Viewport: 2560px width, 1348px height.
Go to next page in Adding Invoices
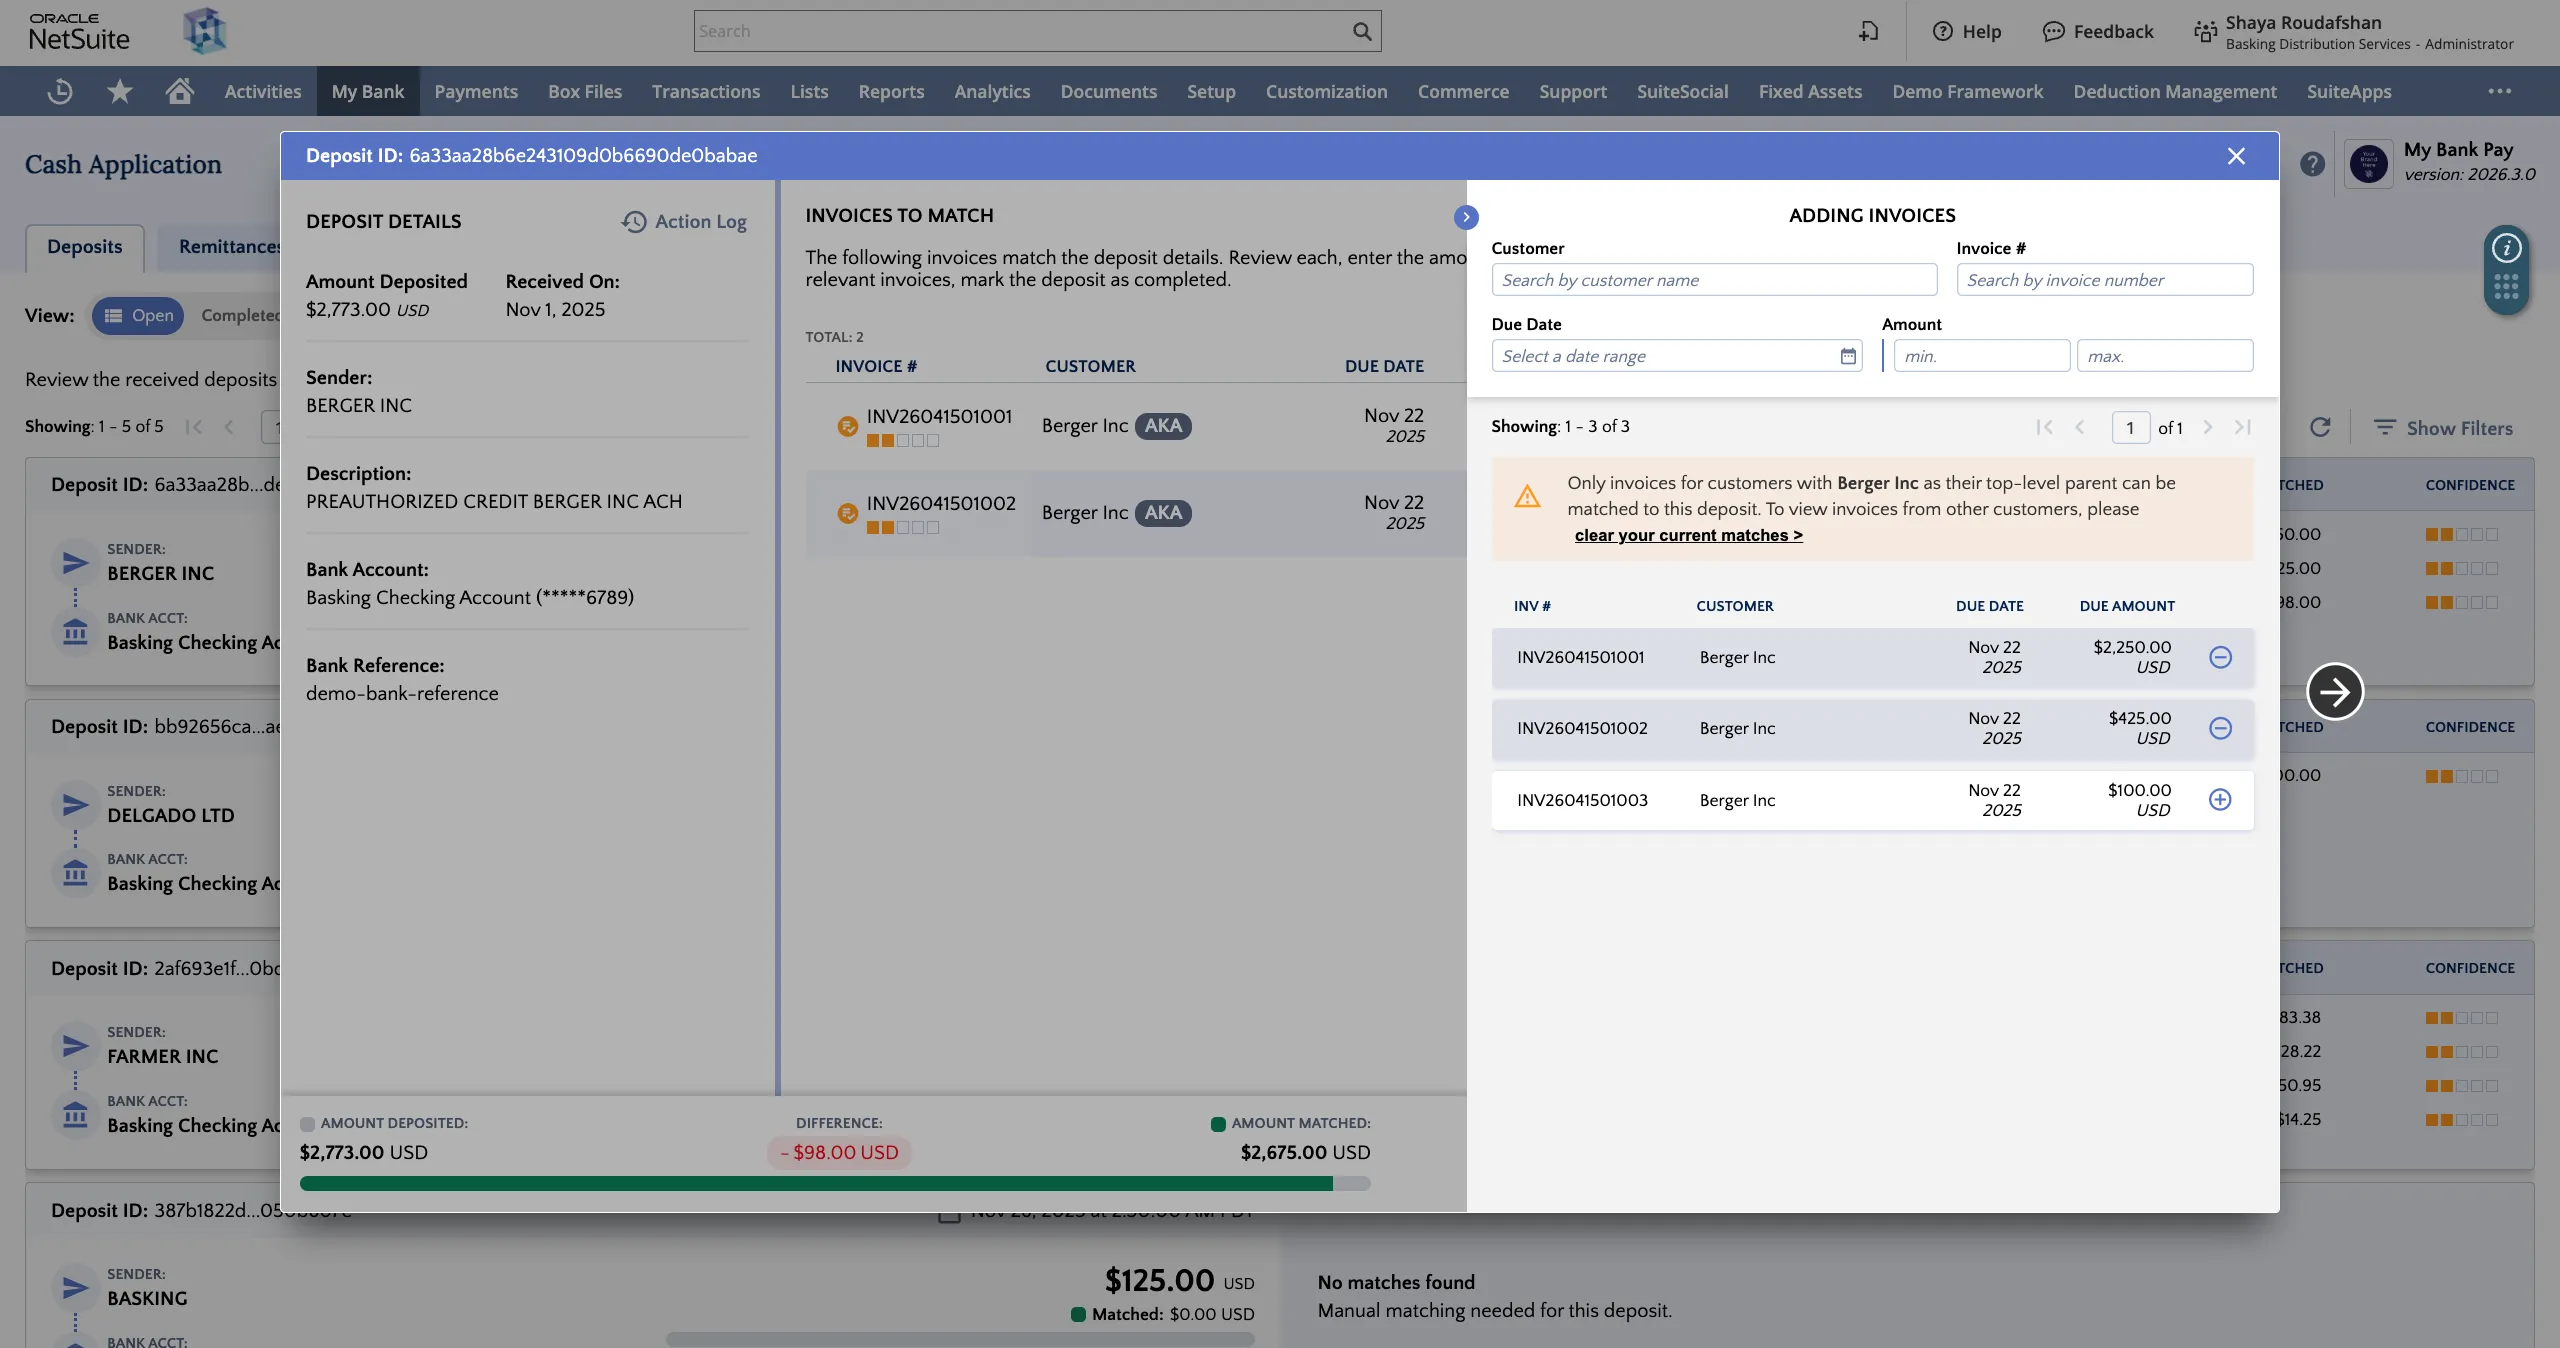2208,427
